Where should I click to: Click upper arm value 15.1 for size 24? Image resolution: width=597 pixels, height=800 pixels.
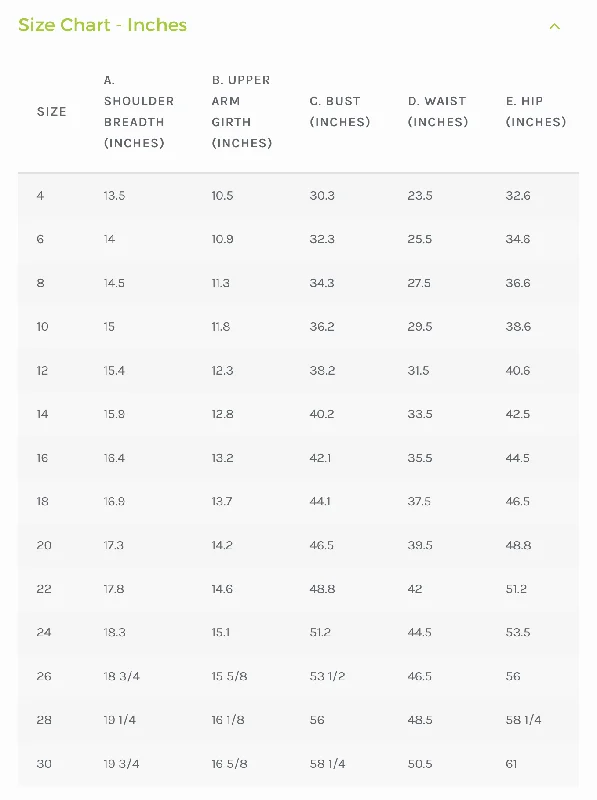coord(221,632)
